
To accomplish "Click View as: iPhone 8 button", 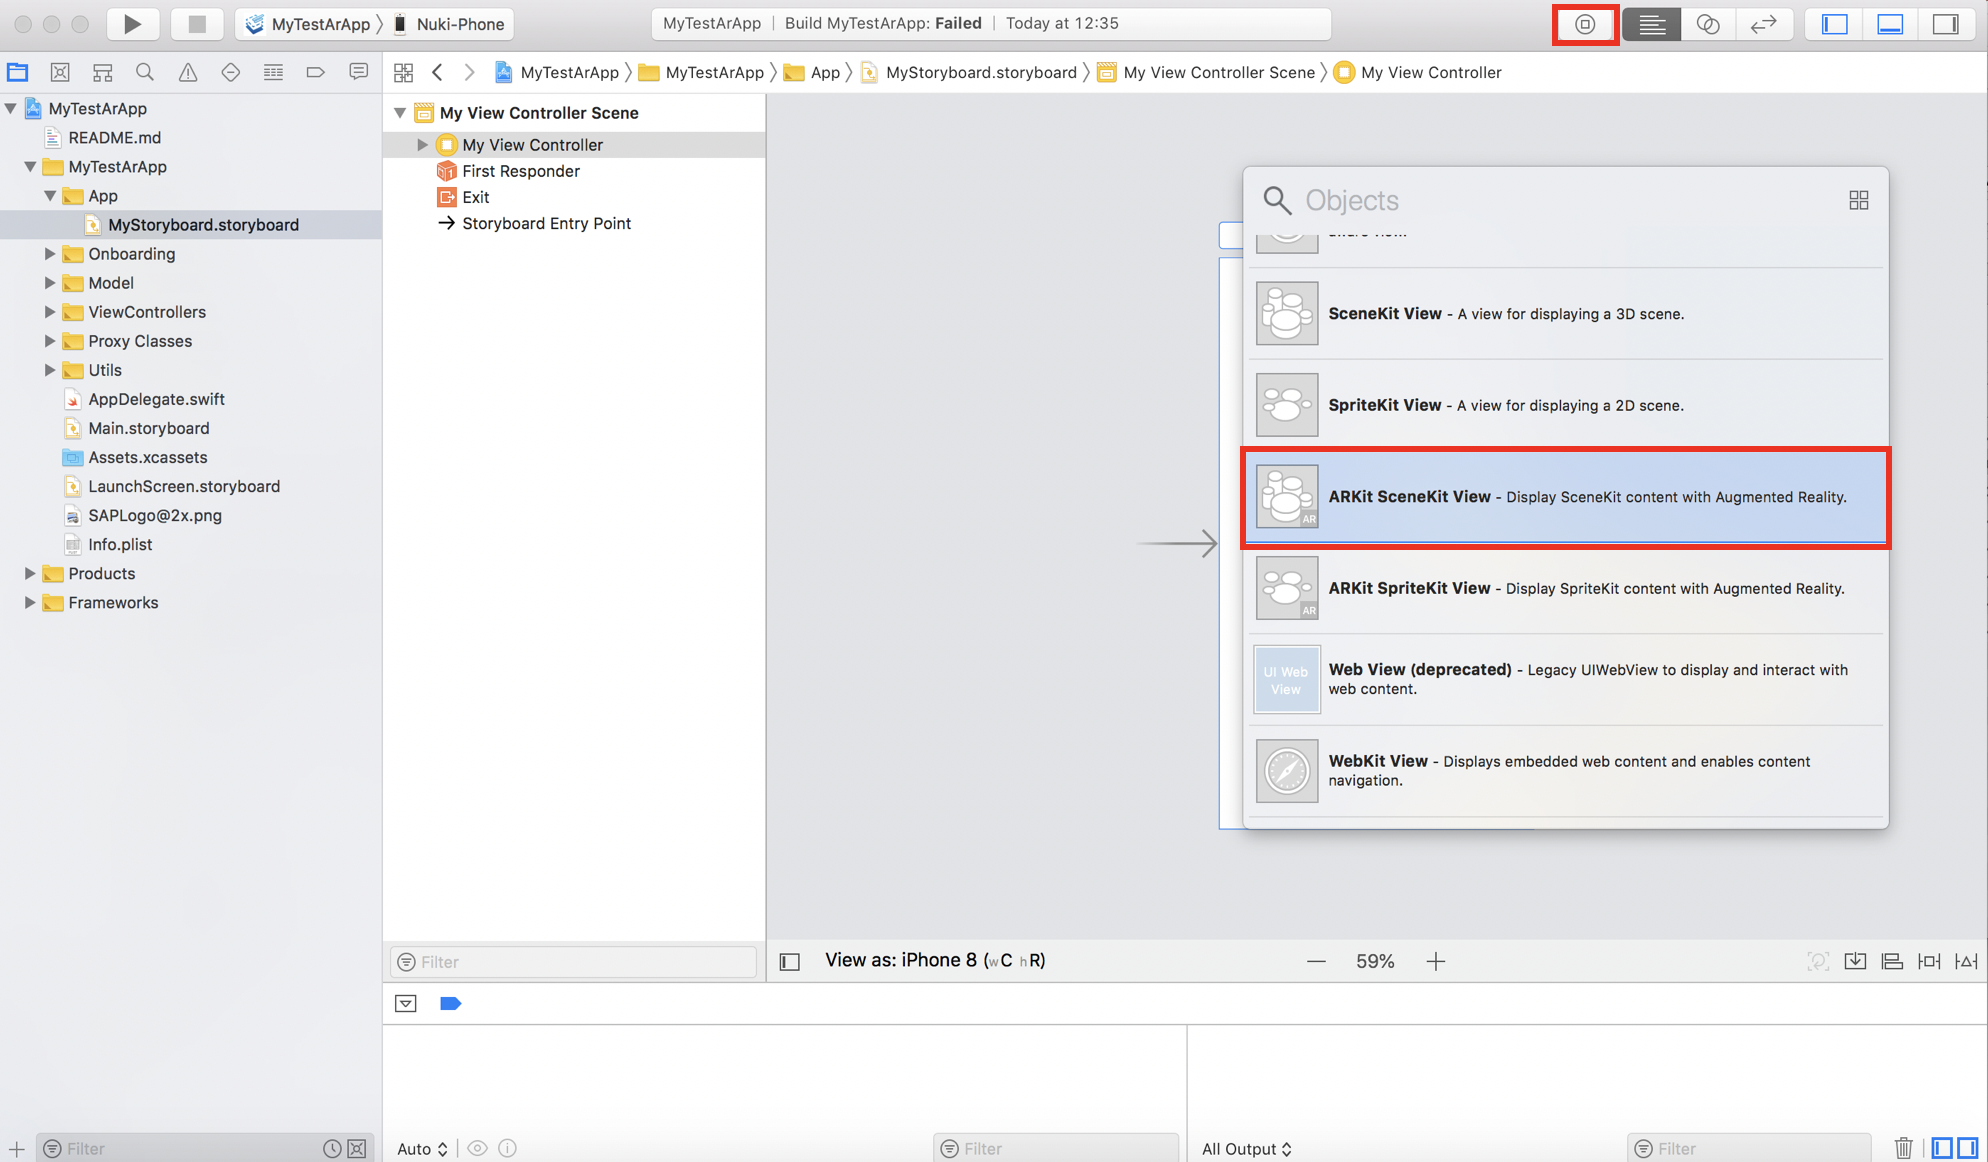I will coord(934,960).
